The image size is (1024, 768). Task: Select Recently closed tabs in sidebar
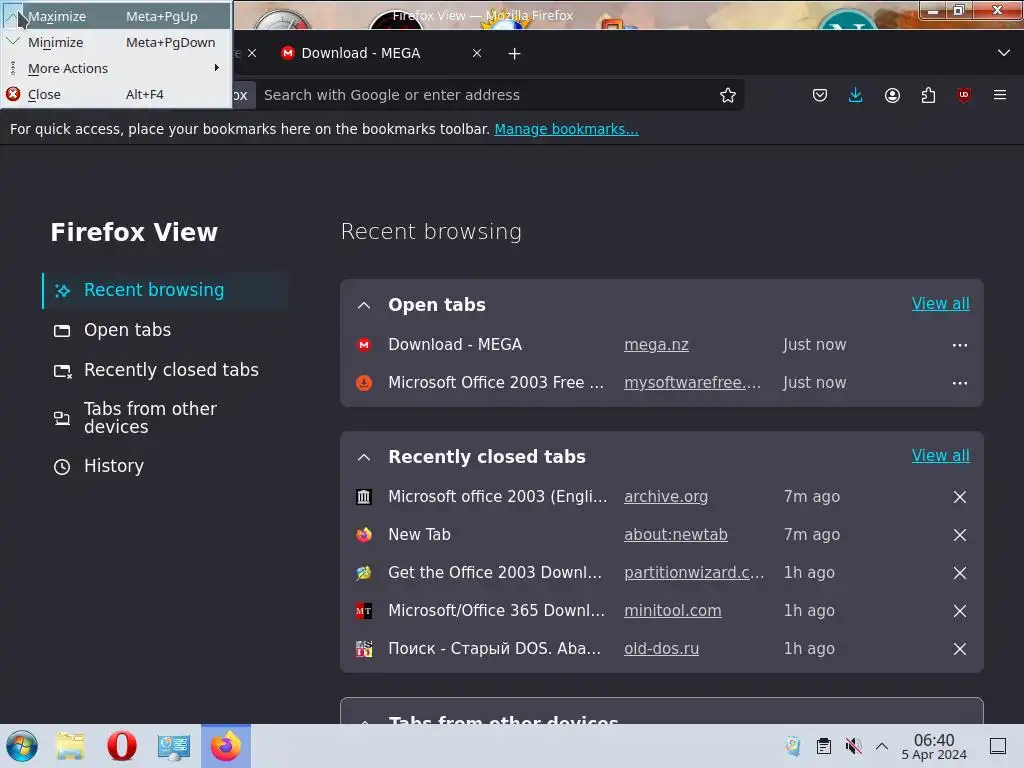(165, 370)
